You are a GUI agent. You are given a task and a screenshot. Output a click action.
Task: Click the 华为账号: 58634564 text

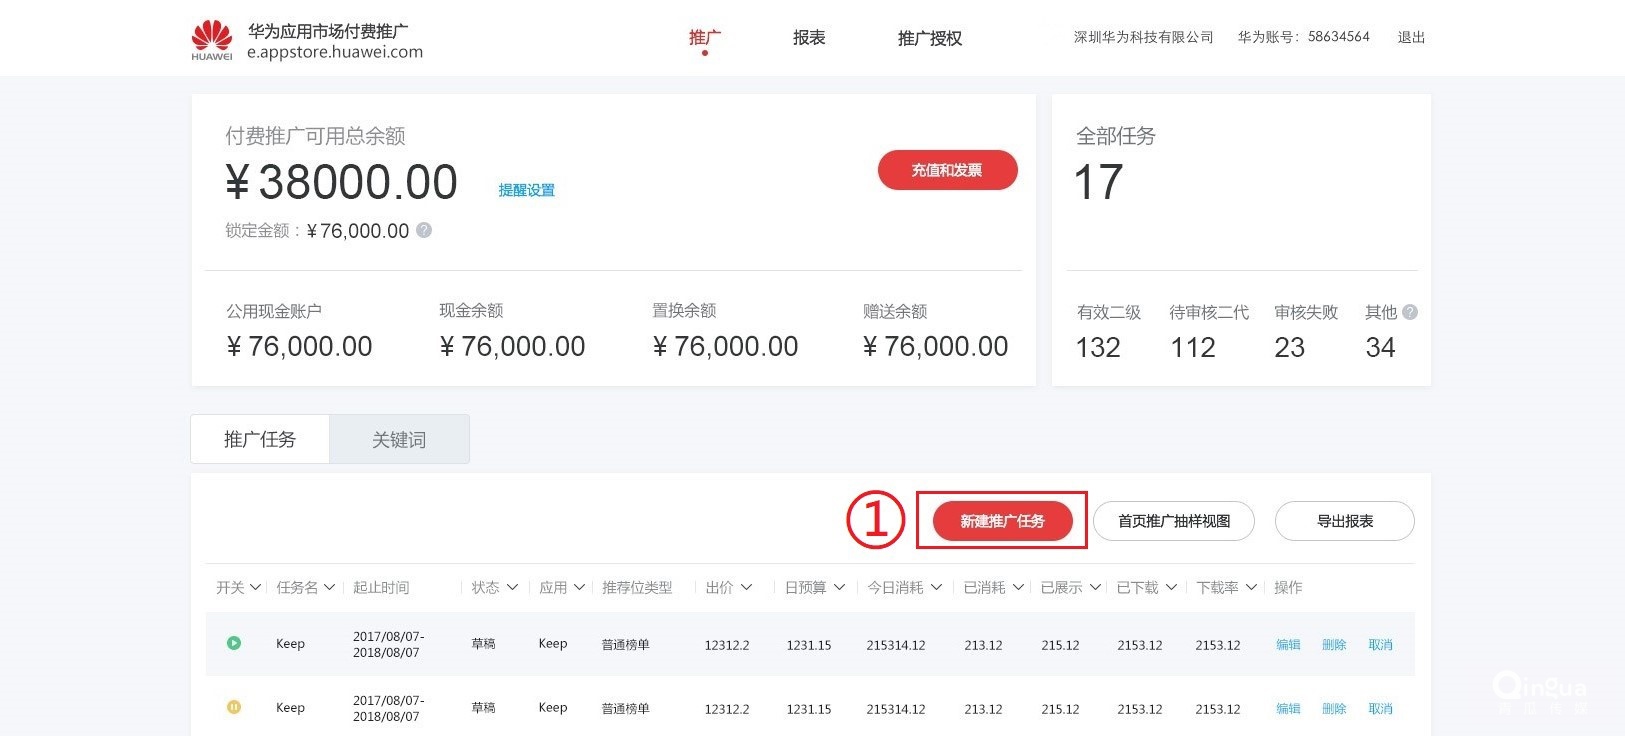click(x=1304, y=37)
